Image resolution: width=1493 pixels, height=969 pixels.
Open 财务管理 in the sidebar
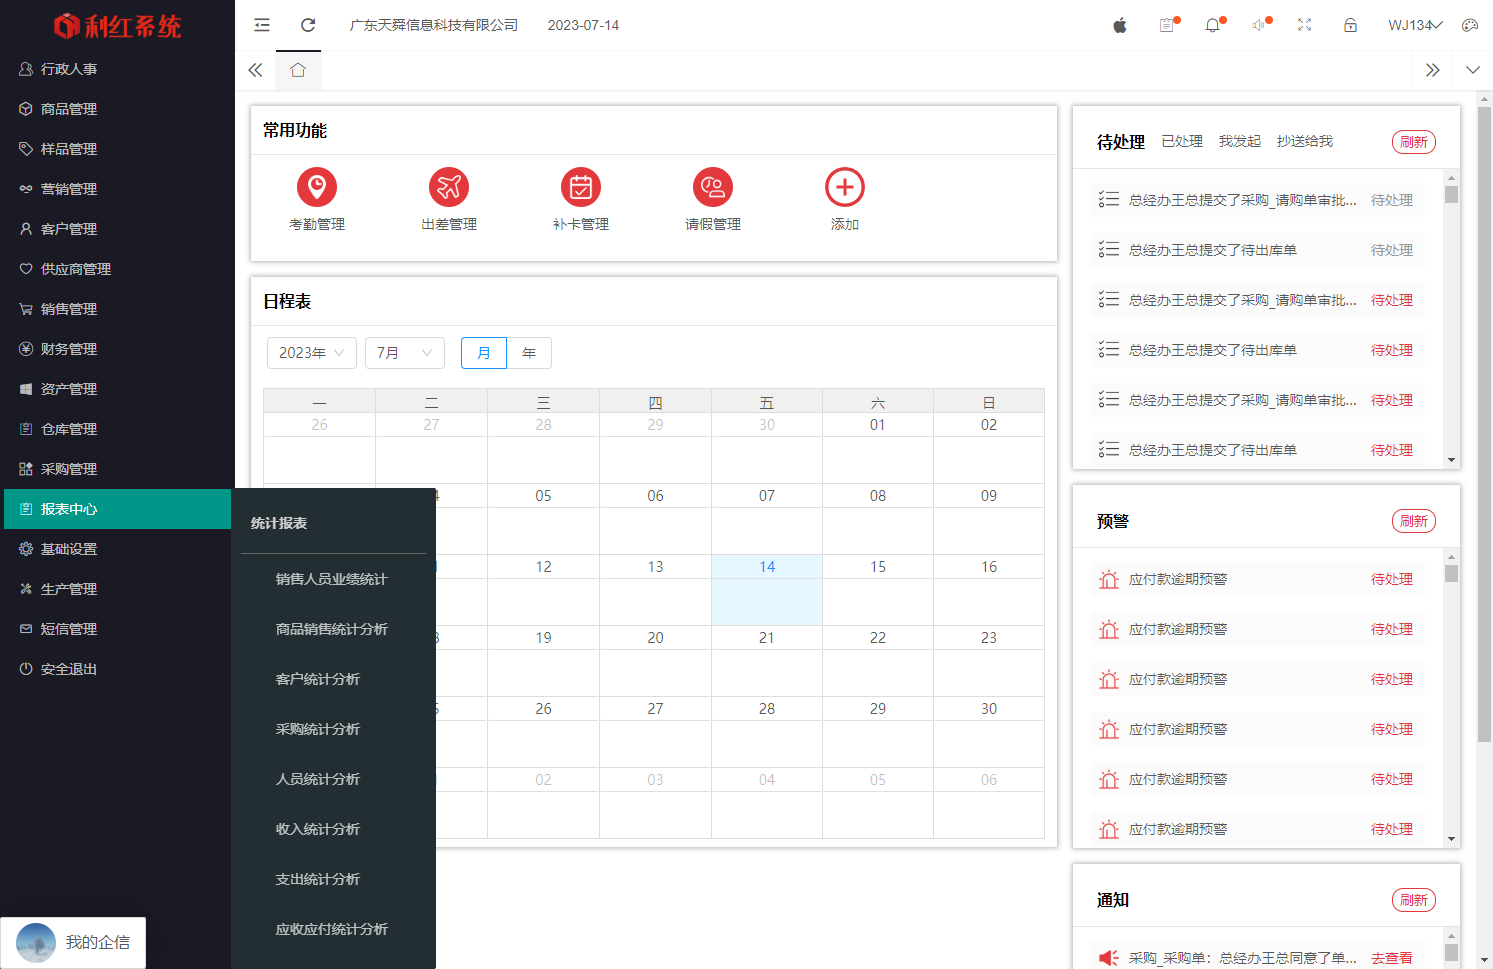click(x=70, y=348)
